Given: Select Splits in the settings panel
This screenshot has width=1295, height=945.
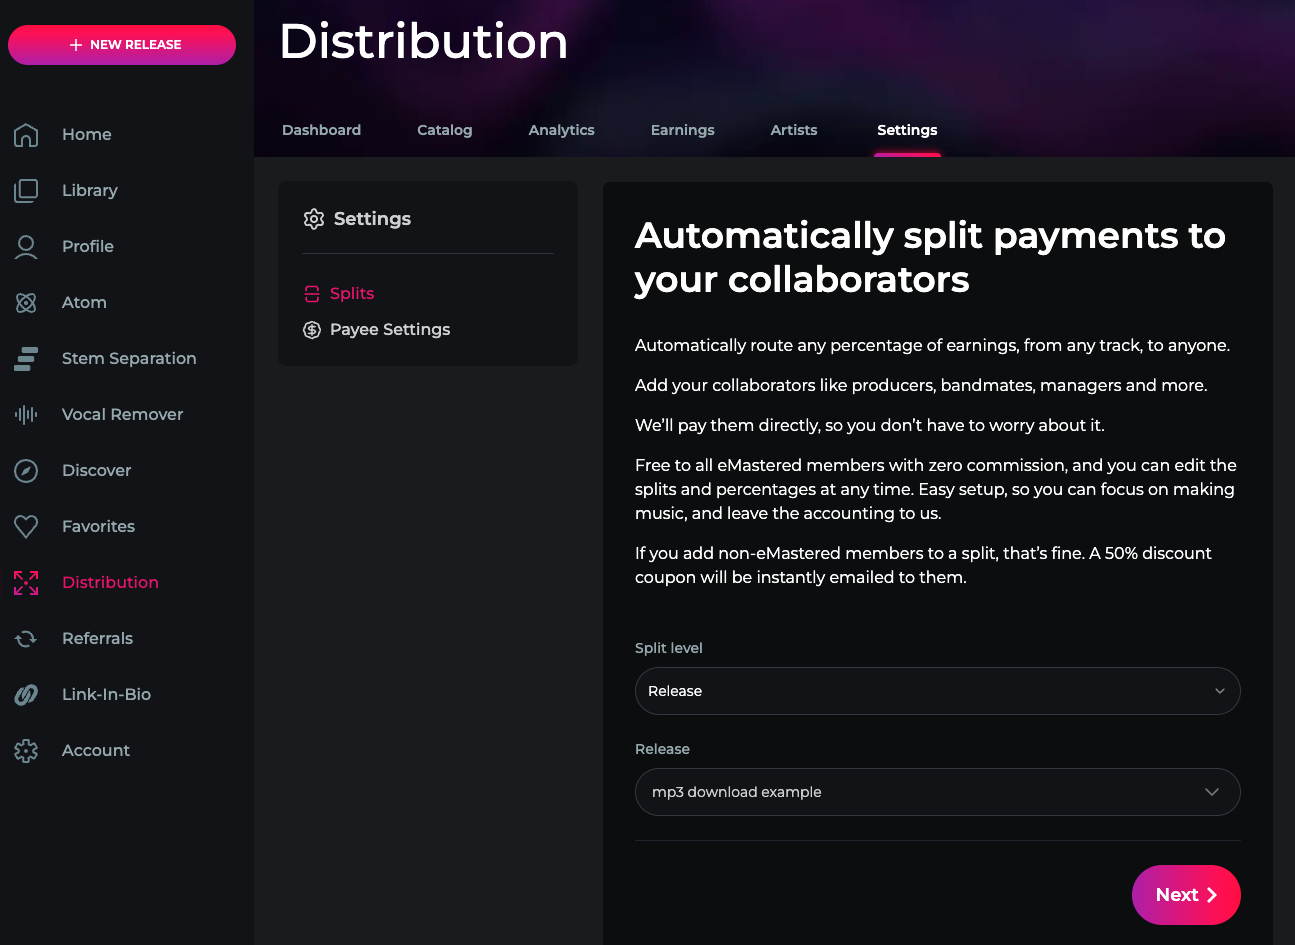Looking at the screenshot, I should 351,294.
